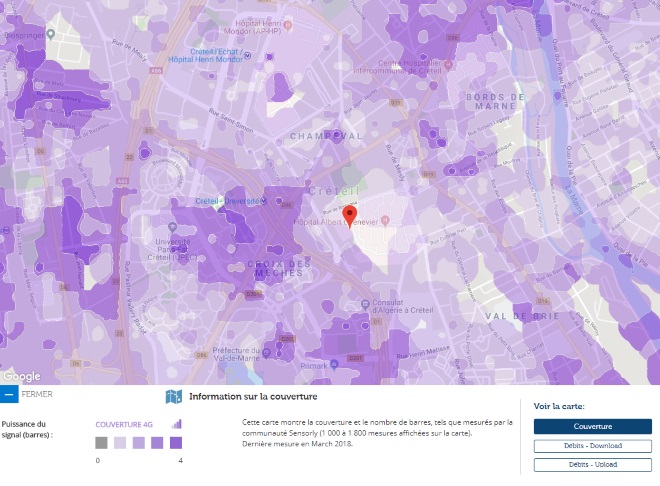
Task: Click 'Dernière mesure en March 2018' text
Action: [x=297, y=444]
